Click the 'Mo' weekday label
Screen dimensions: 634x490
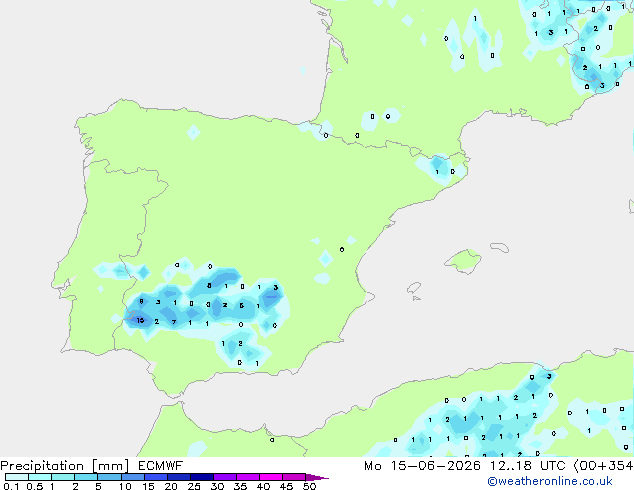pyautogui.click(x=372, y=466)
